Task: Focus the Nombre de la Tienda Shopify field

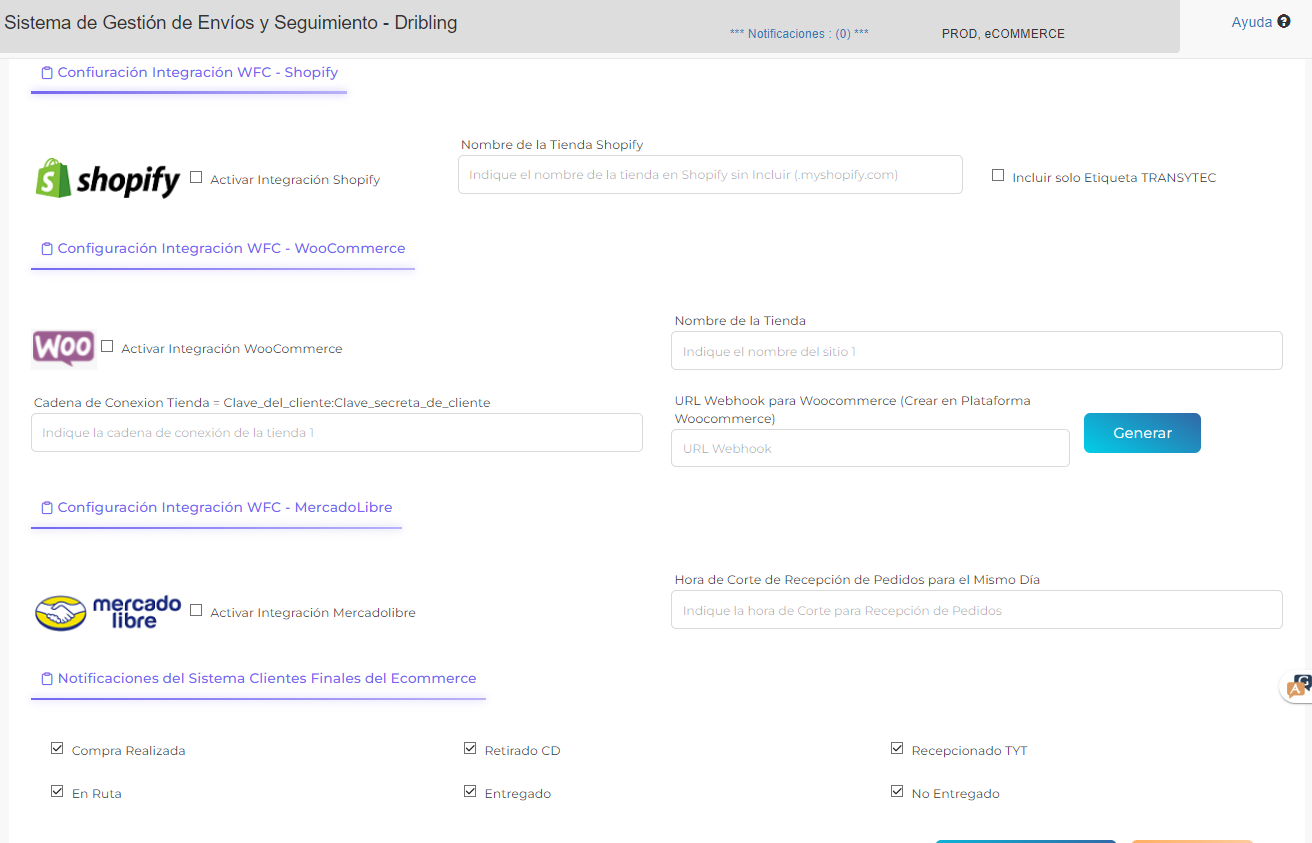Action: 710,174
